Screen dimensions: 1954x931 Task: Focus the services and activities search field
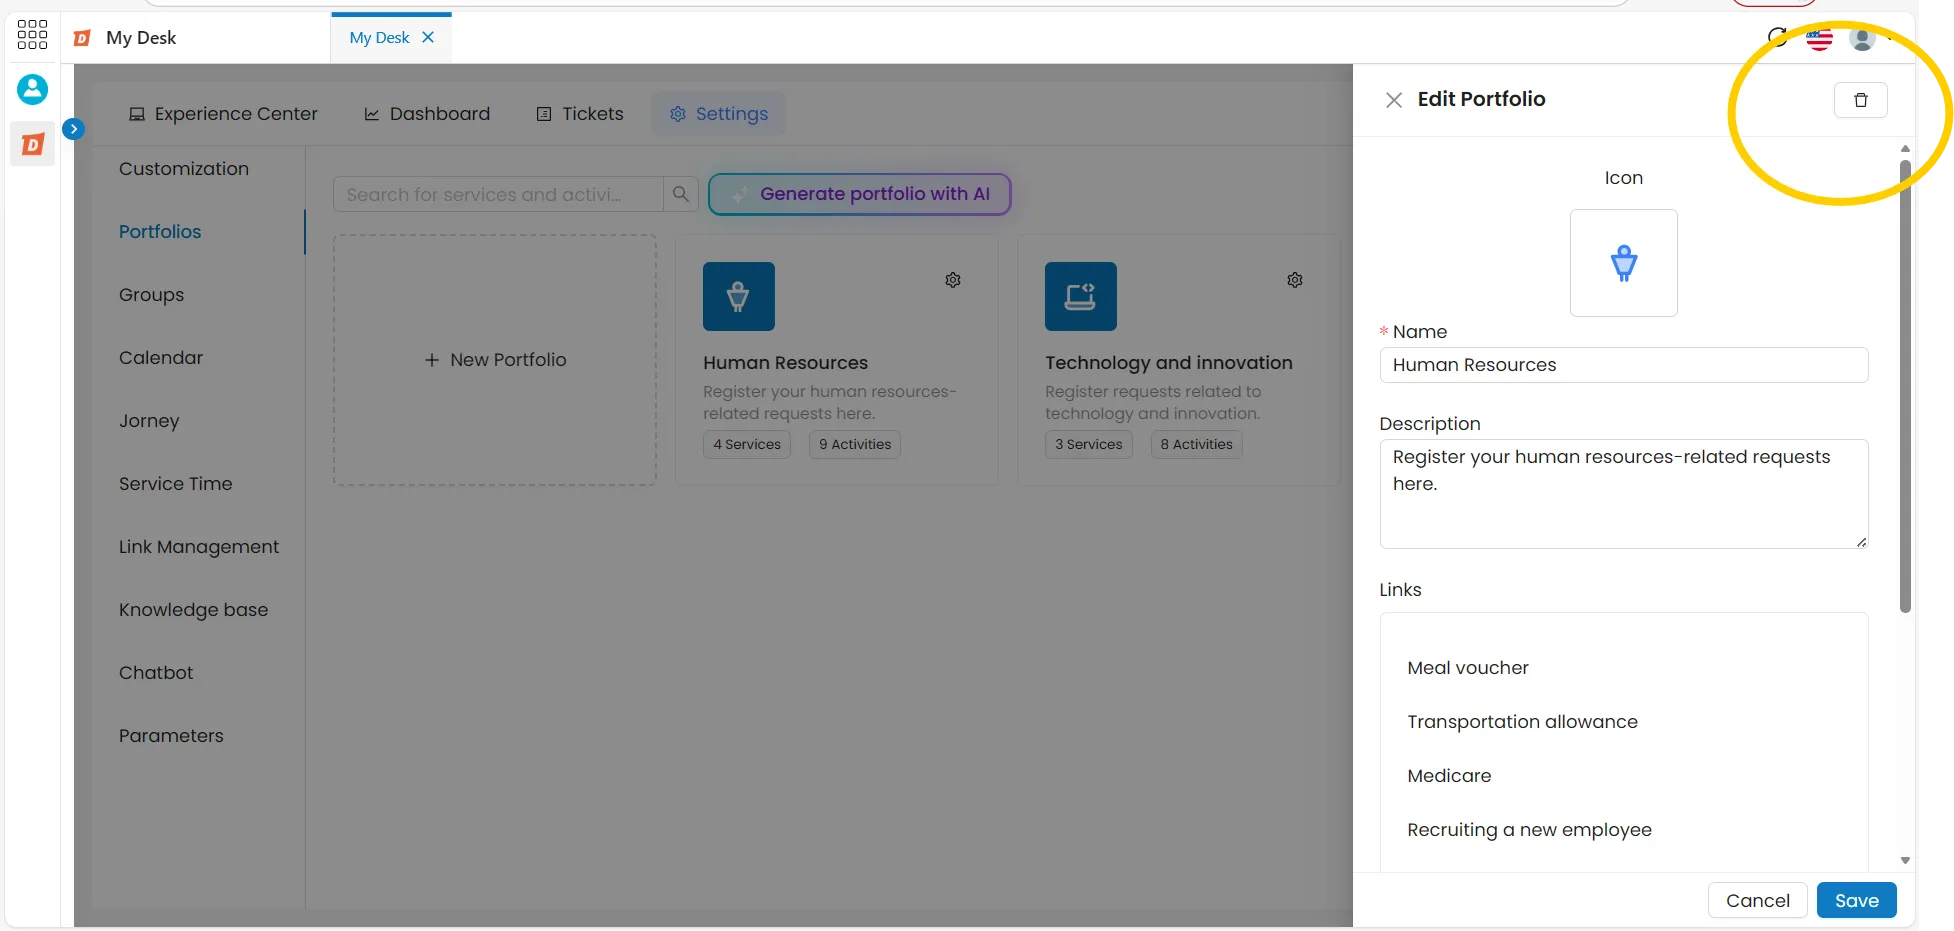click(498, 194)
